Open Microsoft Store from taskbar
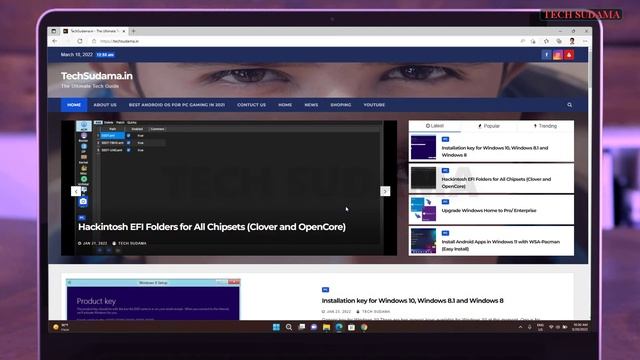This screenshot has height=360, width=640. 351,327
